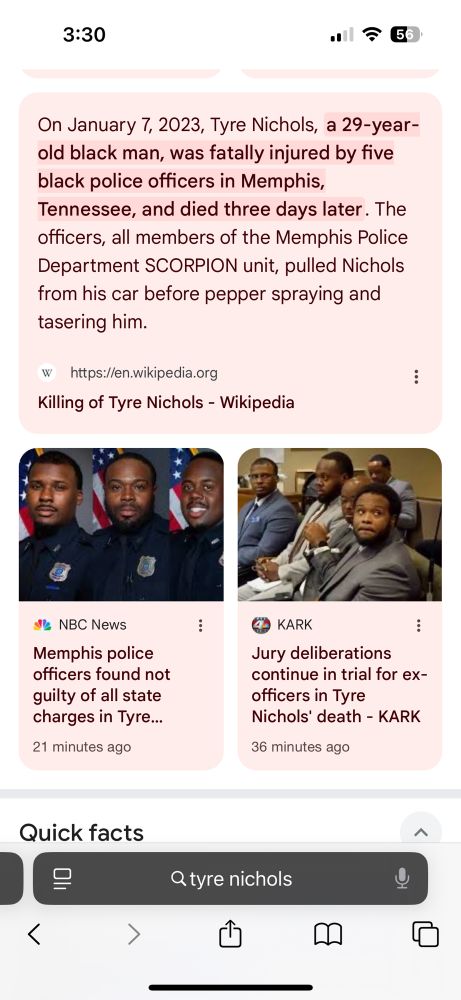Open NBC News not guilty headline

tap(101, 685)
